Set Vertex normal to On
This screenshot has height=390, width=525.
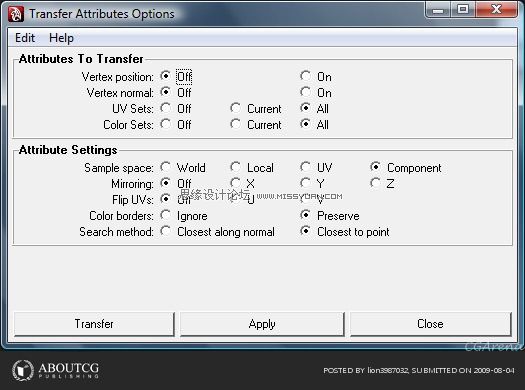tap(305, 92)
